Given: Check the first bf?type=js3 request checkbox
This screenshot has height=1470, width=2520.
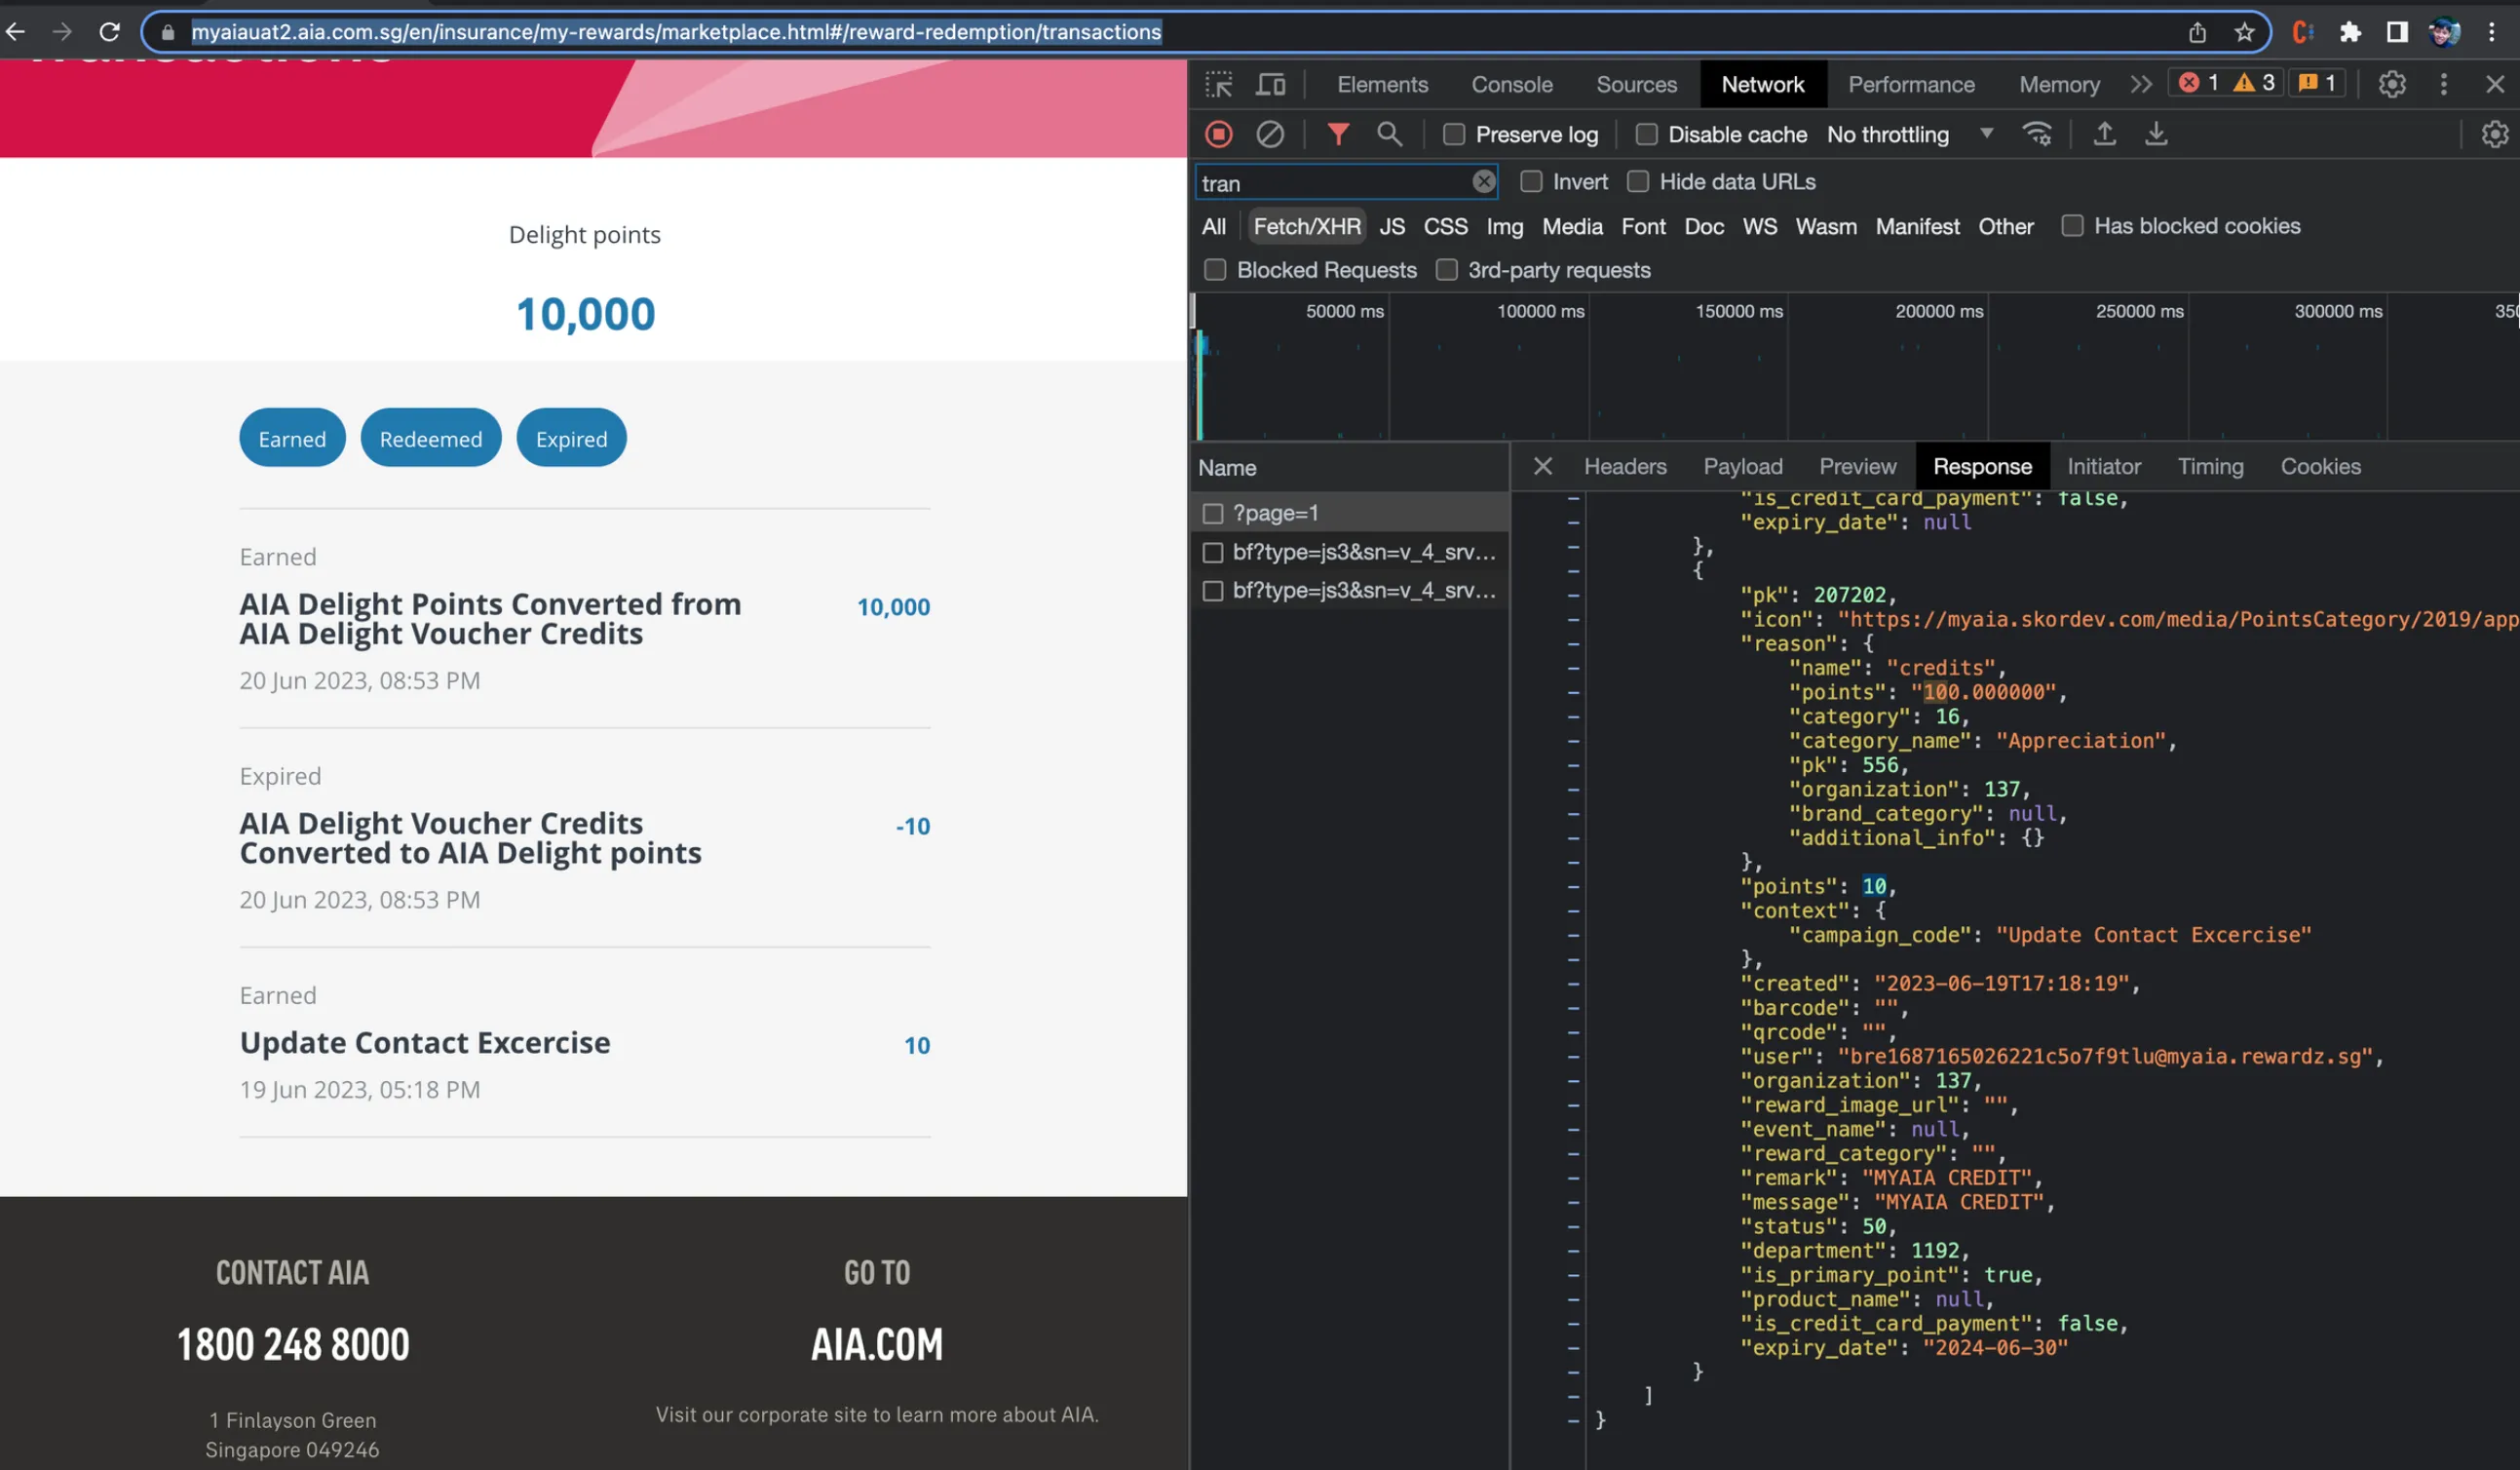Looking at the screenshot, I should pyautogui.click(x=1213, y=553).
